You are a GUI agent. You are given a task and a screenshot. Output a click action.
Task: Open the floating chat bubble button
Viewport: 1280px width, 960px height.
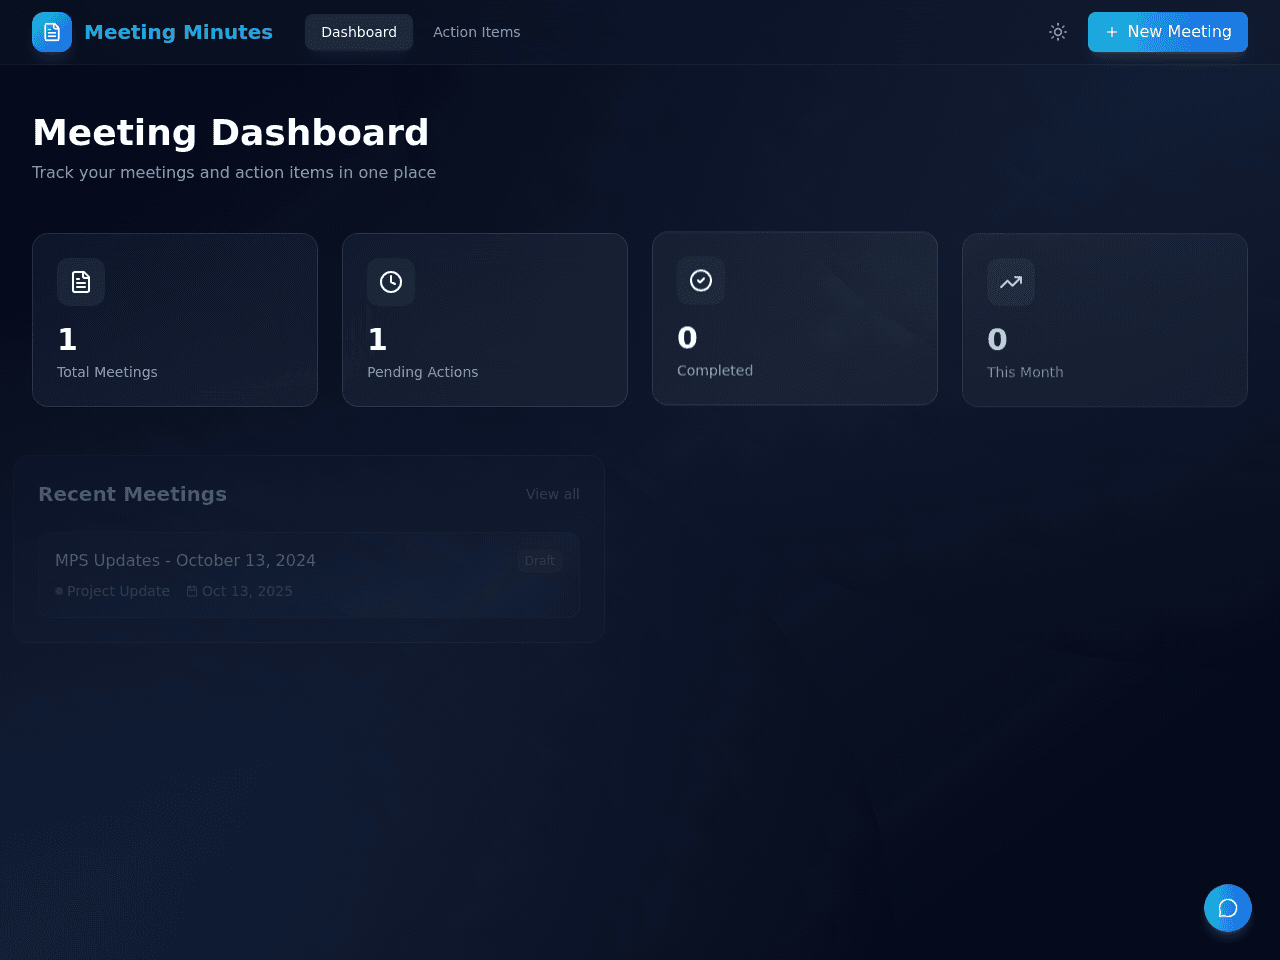tap(1228, 908)
